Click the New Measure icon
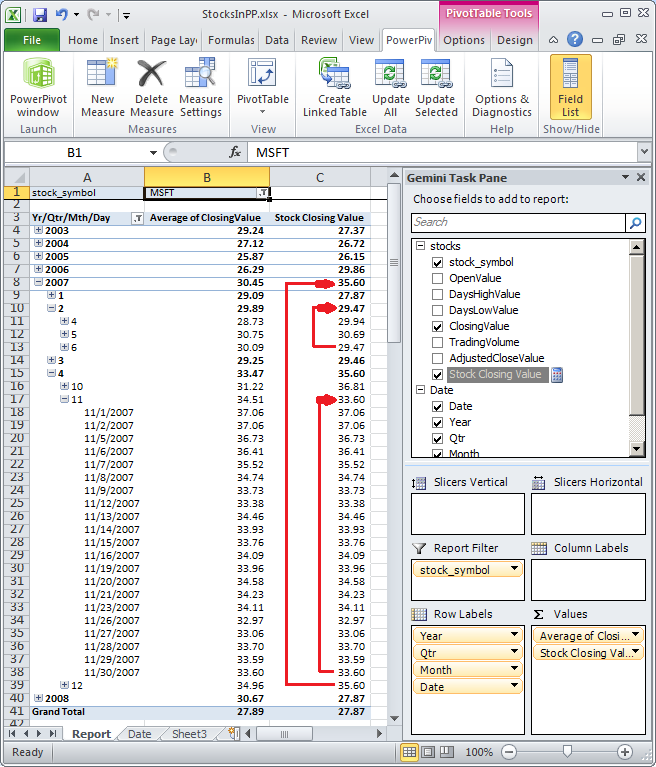Screen dimensions: 656x767 [x=102, y=88]
